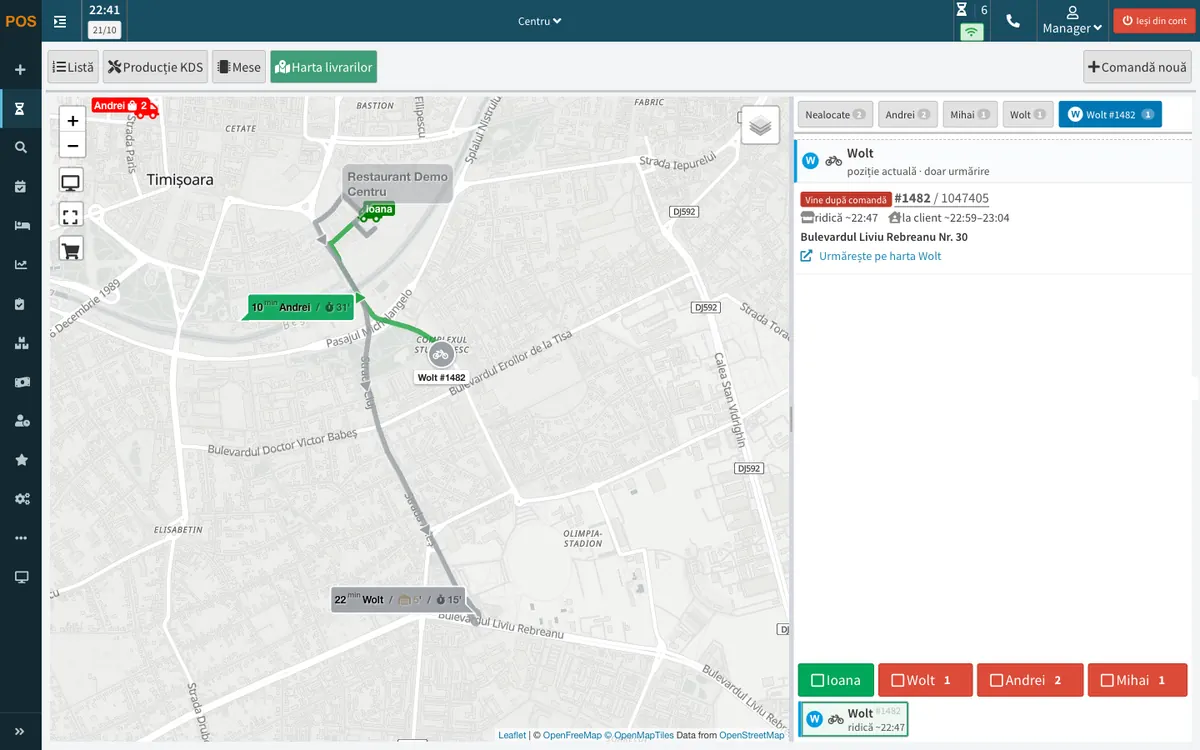Click the shopping cart map control
1200x750 pixels.
(x=71, y=248)
